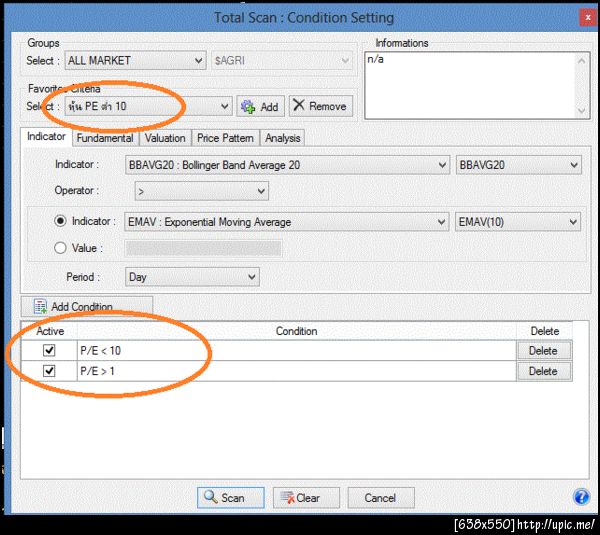Delete the P/E > 1 condition
Viewport: 600px width, 535px height.
point(544,371)
